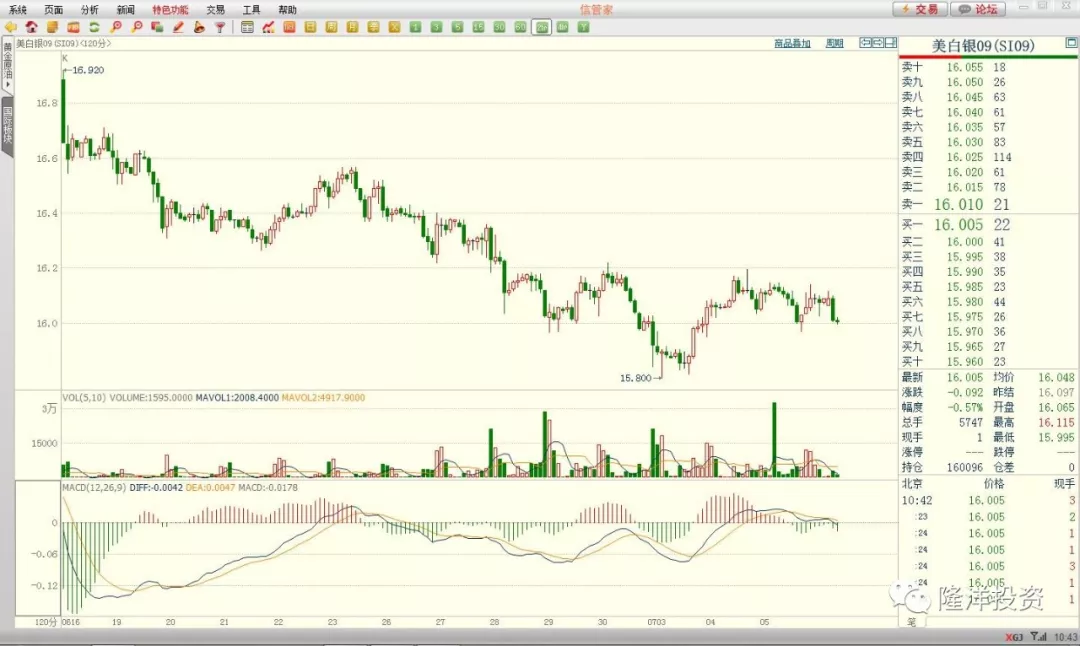Screen dimensions: 1080x646
Task: Click the 交易 lightning button at top right
Action: tap(920, 9)
